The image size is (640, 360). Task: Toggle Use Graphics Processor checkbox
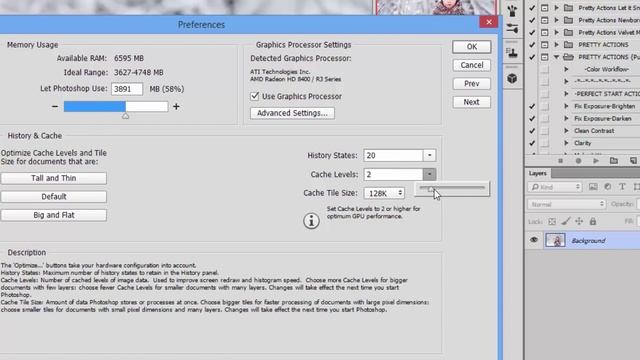click(x=255, y=96)
